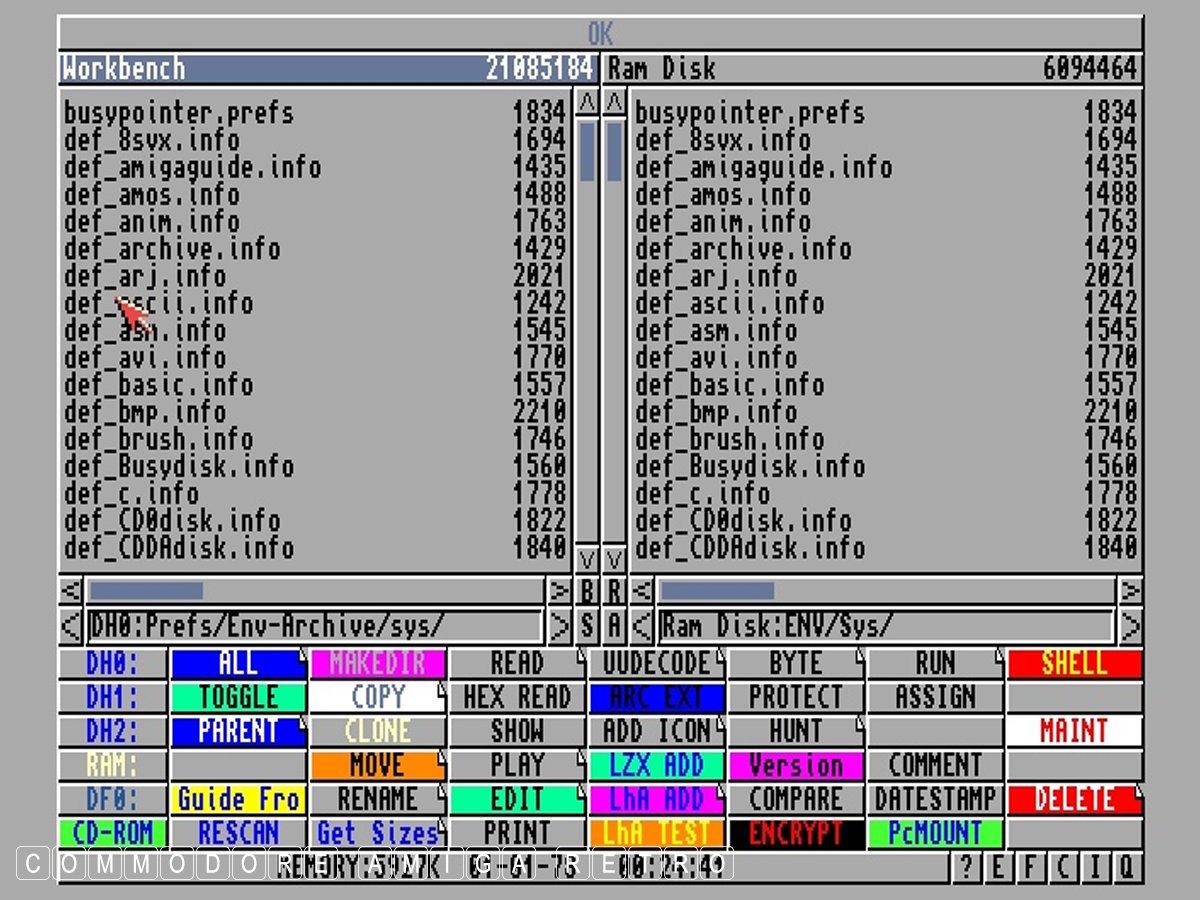Click the 'S' button between the path fields
The height and width of the screenshot is (900, 1200).
tap(587, 627)
